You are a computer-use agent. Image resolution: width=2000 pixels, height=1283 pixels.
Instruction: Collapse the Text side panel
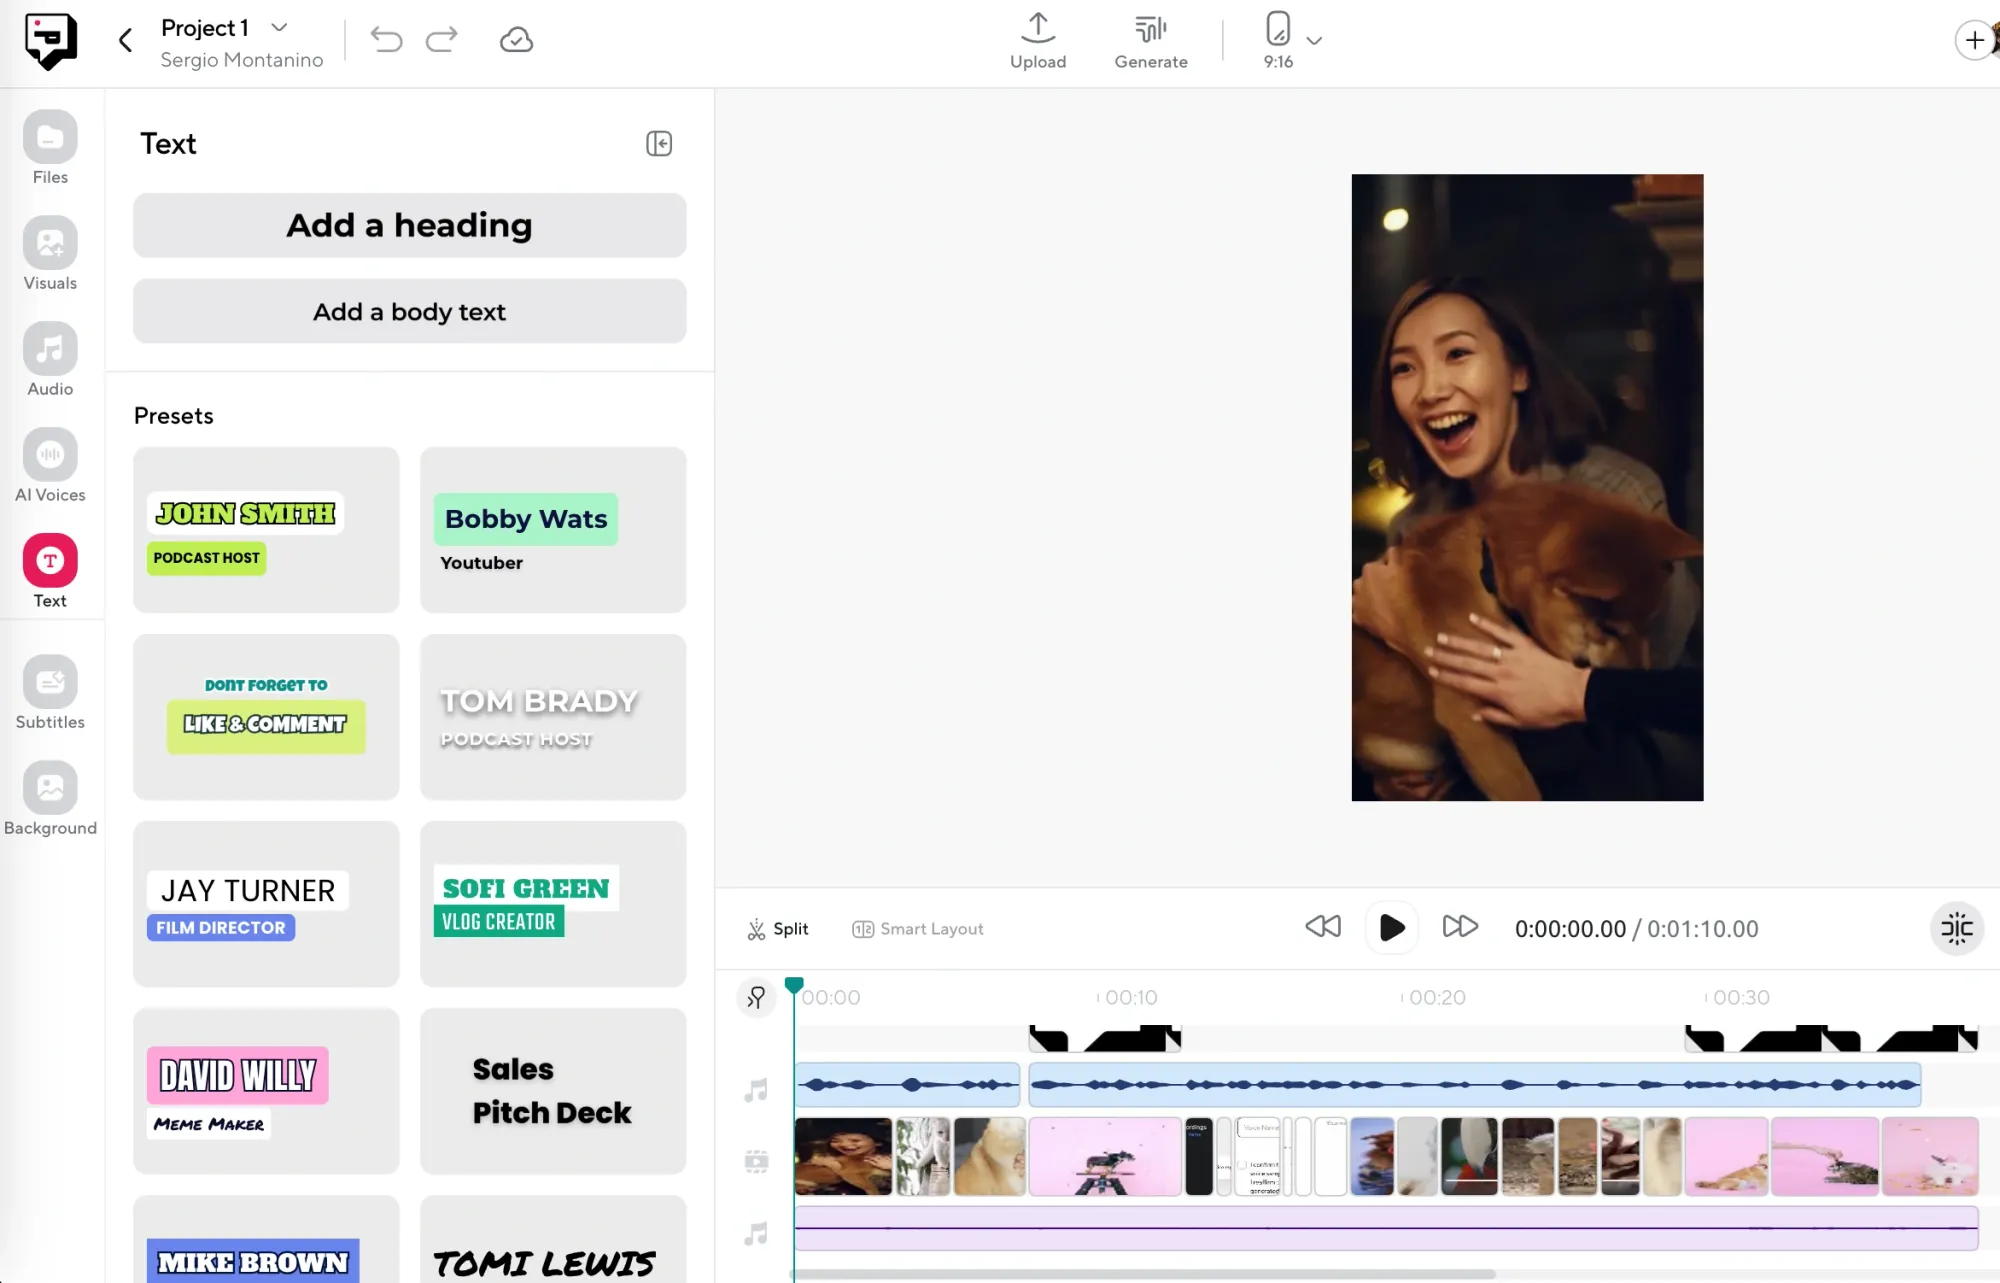coord(659,143)
